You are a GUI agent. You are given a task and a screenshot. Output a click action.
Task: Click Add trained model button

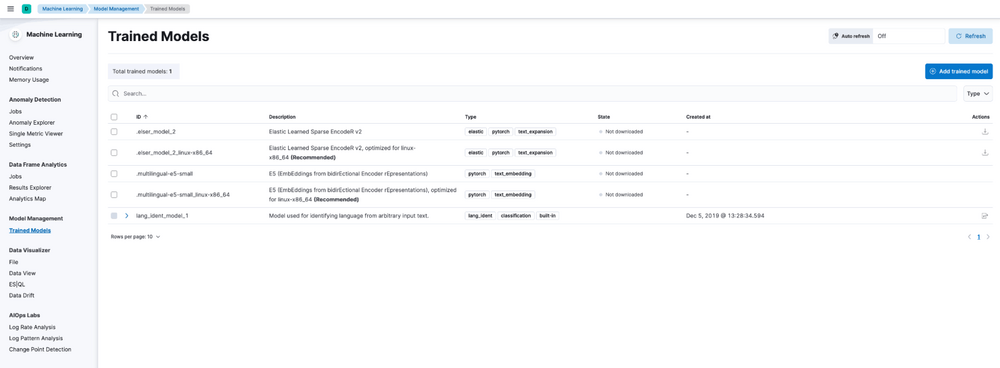(x=959, y=71)
